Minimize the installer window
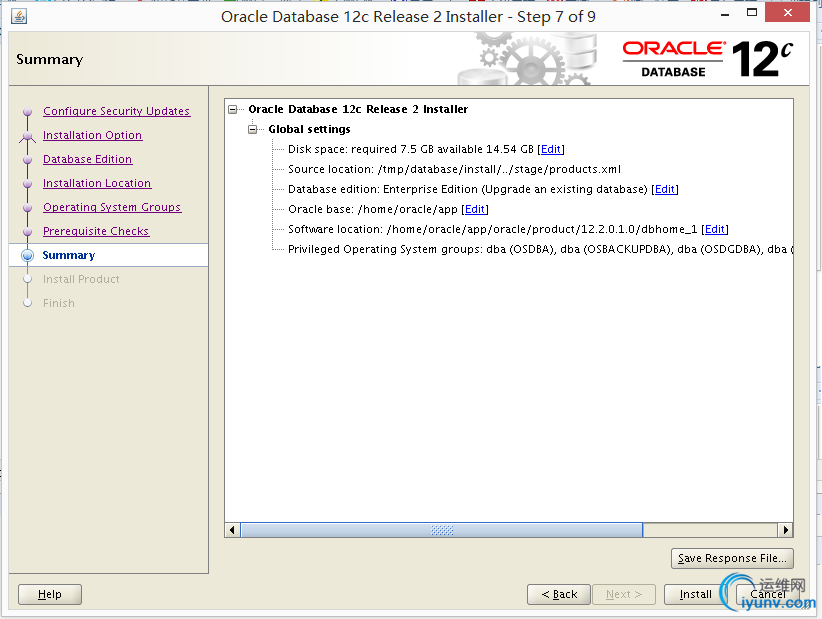The image size is (822, 619). point(725,15)
